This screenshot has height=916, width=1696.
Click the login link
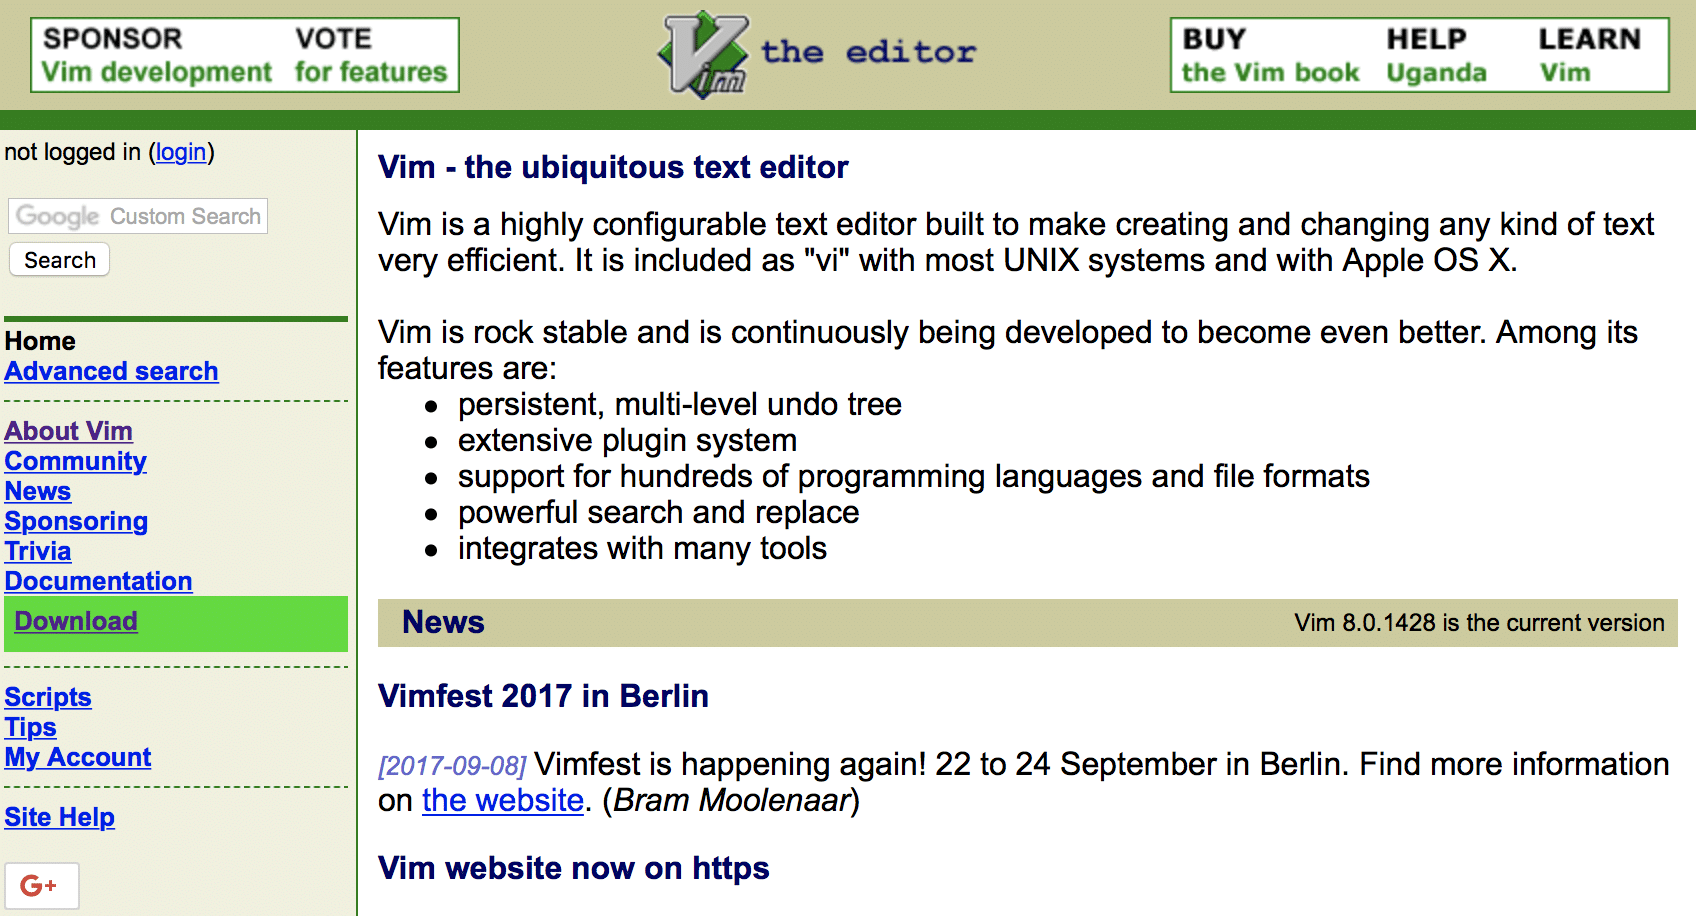[181, 152]
